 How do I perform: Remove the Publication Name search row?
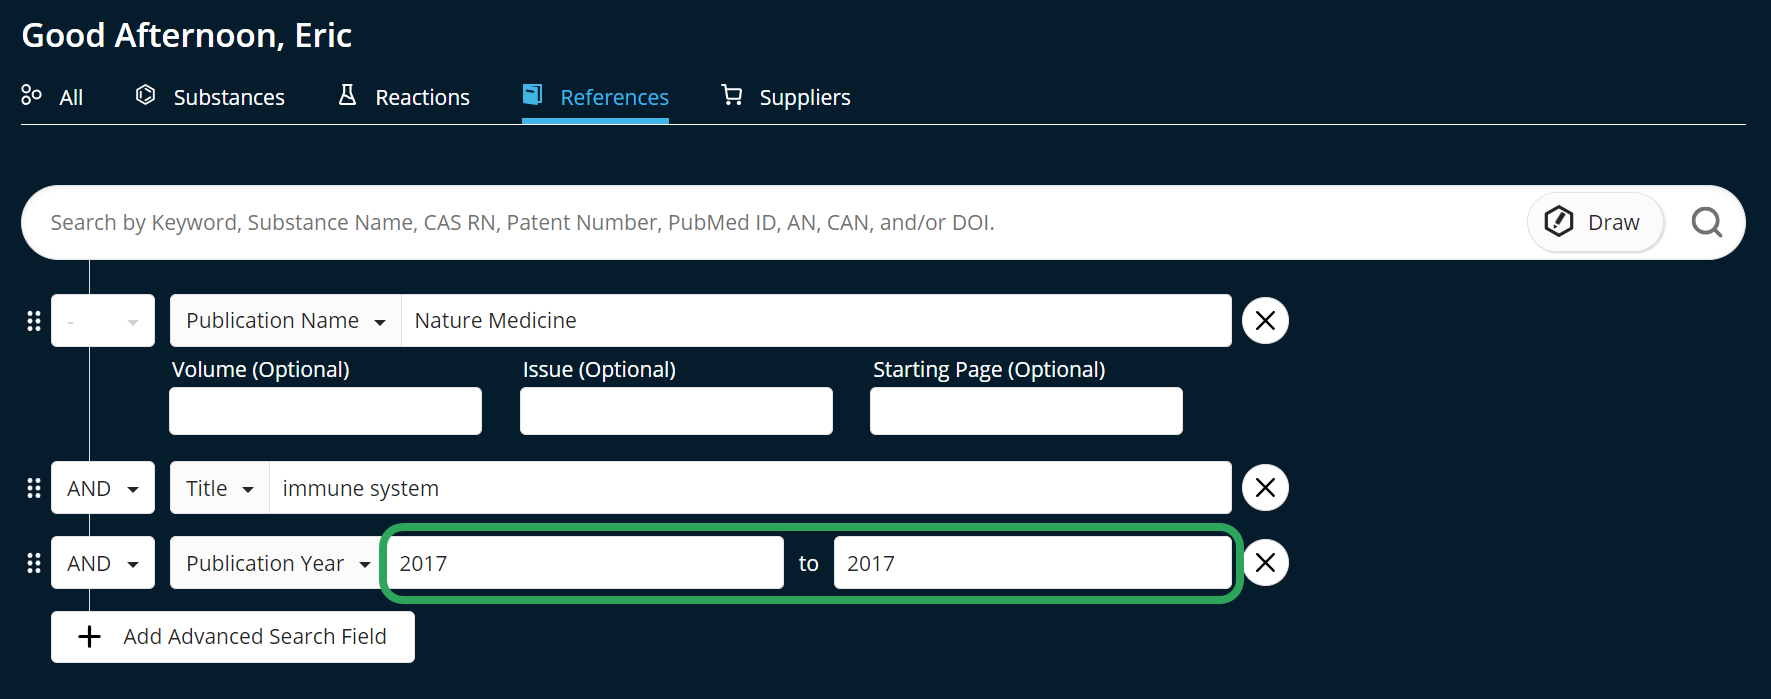pyautogui.click(x=1265, y=321)
